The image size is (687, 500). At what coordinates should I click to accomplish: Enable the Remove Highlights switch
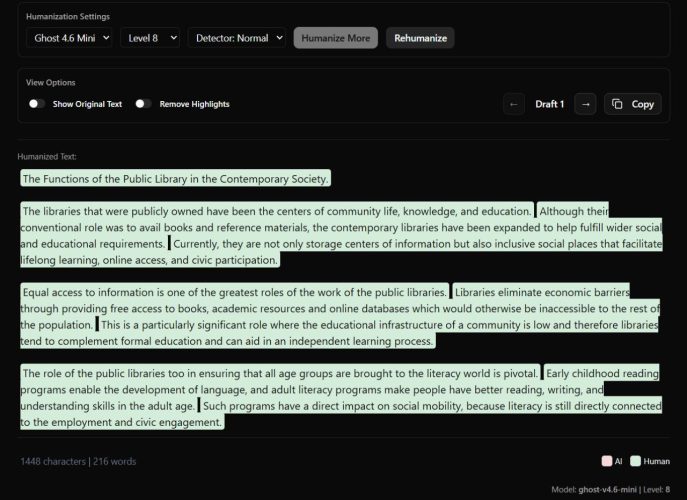click(x=144, y=104)
